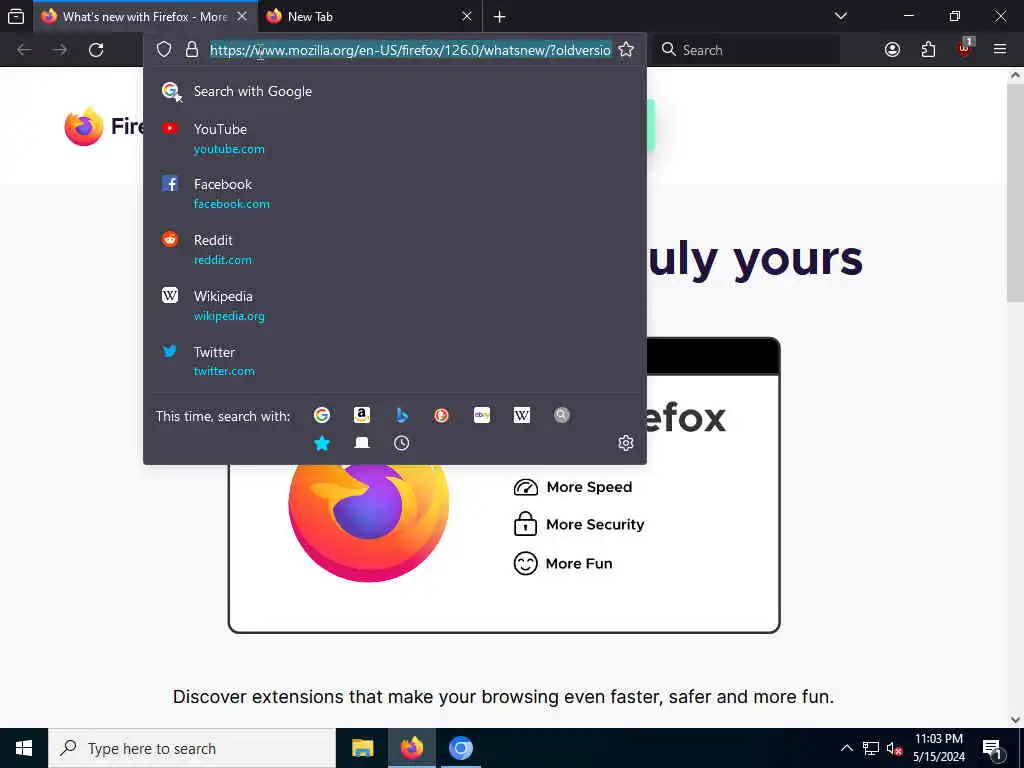Viewport: 1024px width, 768px height.
Task: Open tracking protection shield icon
Action: coord(164,50)
